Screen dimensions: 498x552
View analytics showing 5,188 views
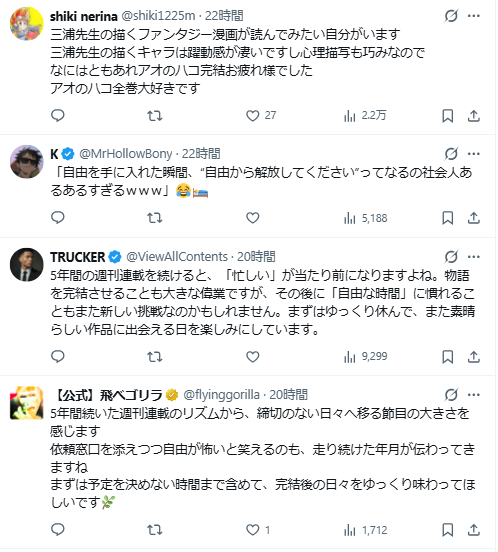point(366,218)
